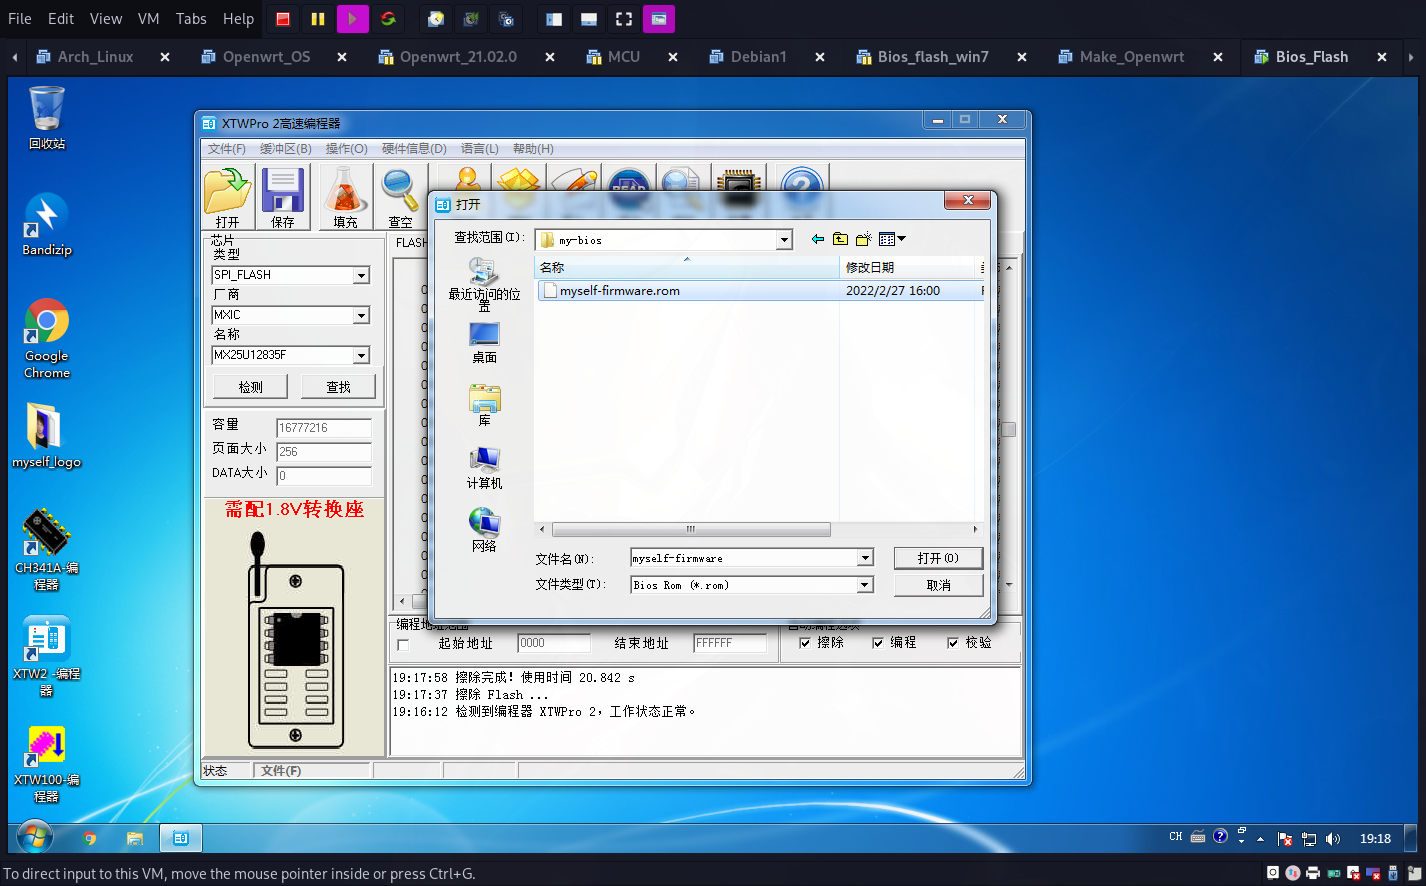Disable the 校验 (verify) checkbox
The width and height of the screenshot is (1426, 886).
point(952,643)
